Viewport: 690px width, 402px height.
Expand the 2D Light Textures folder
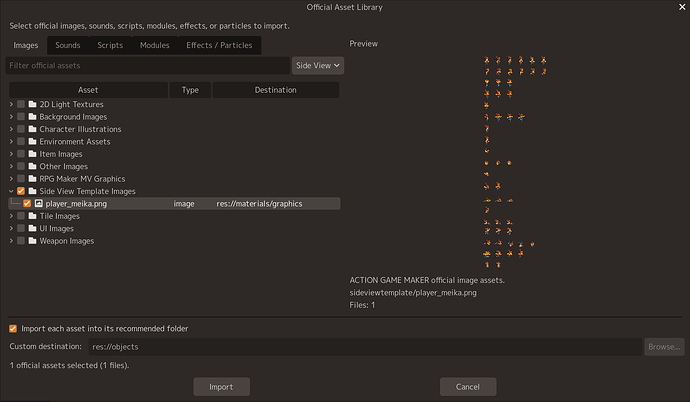coord(11,104)
